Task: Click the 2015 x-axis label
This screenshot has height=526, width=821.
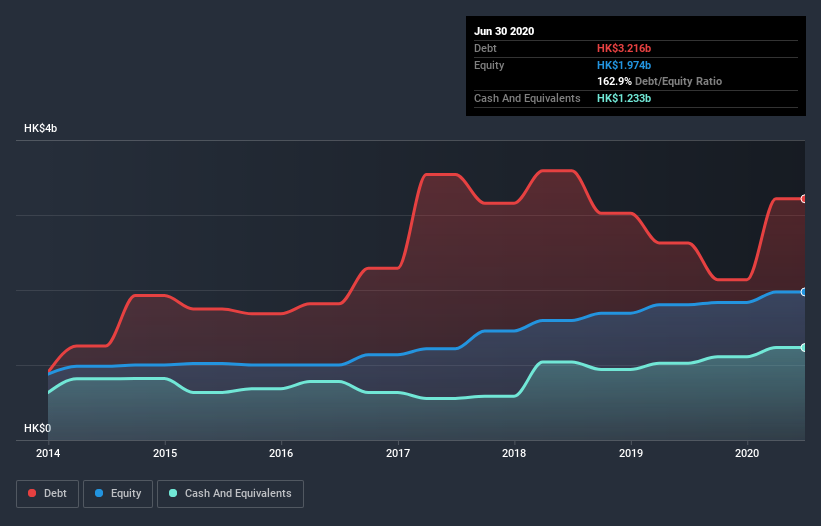Action: coord(165,453)
